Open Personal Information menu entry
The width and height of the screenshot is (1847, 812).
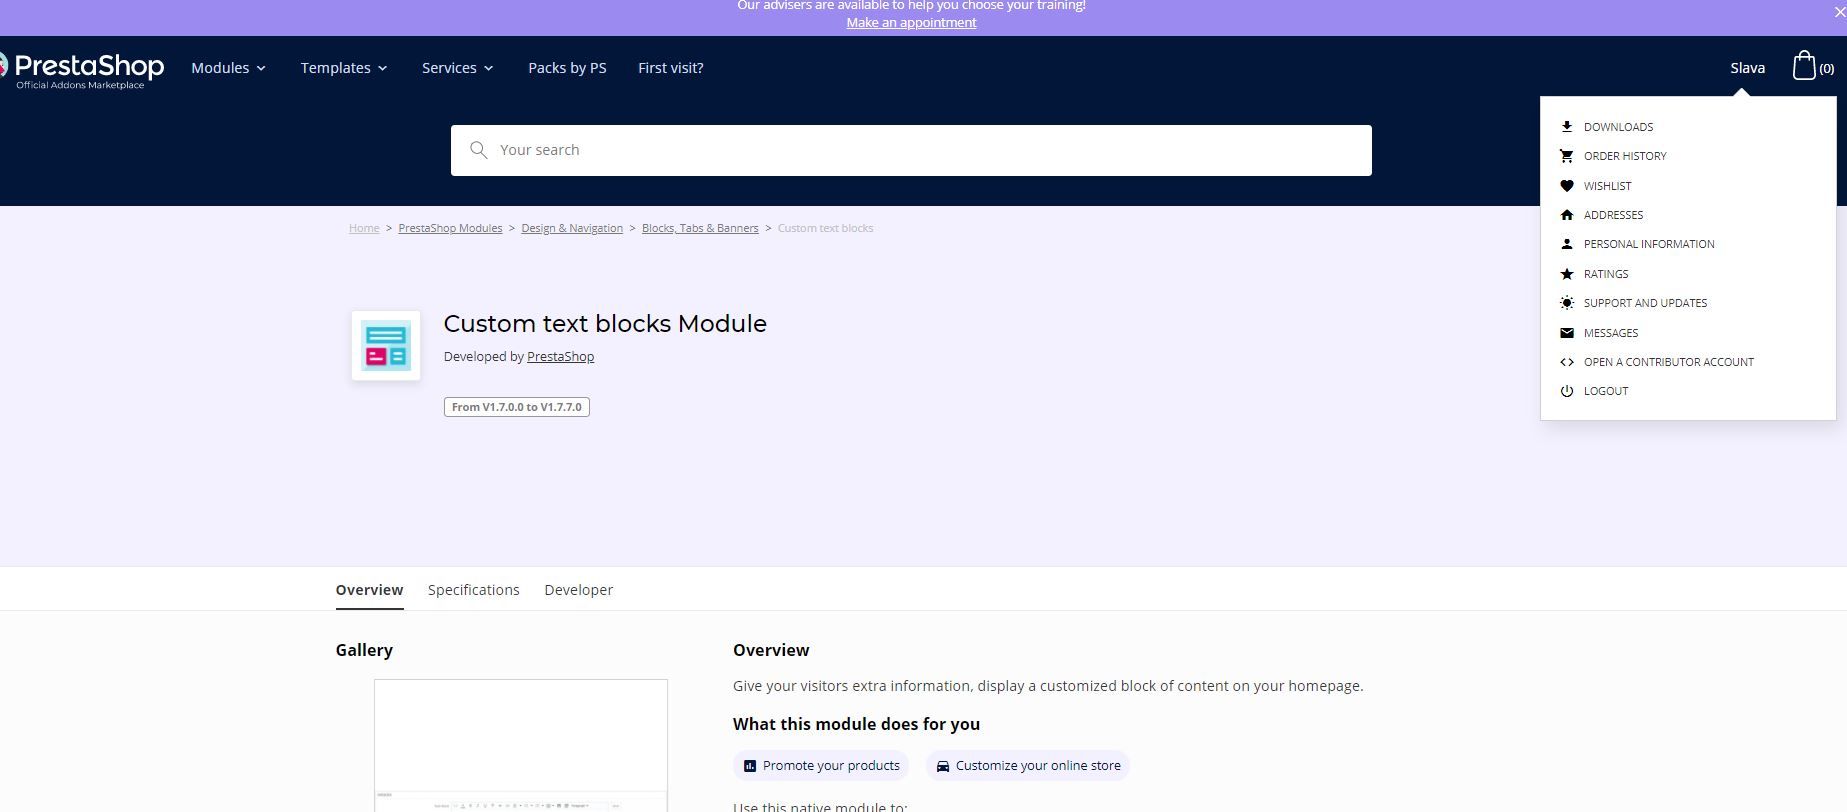1649,244
